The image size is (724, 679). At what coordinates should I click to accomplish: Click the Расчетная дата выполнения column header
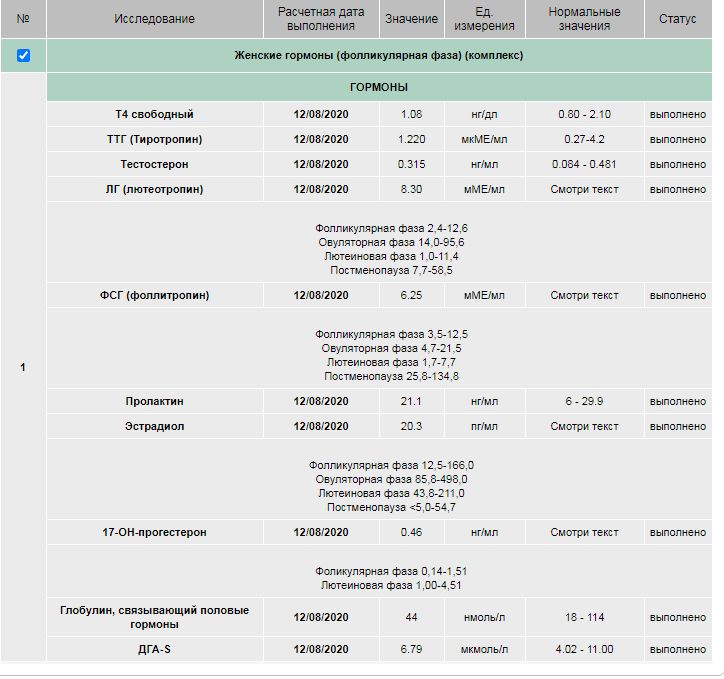tap(320, 19)
